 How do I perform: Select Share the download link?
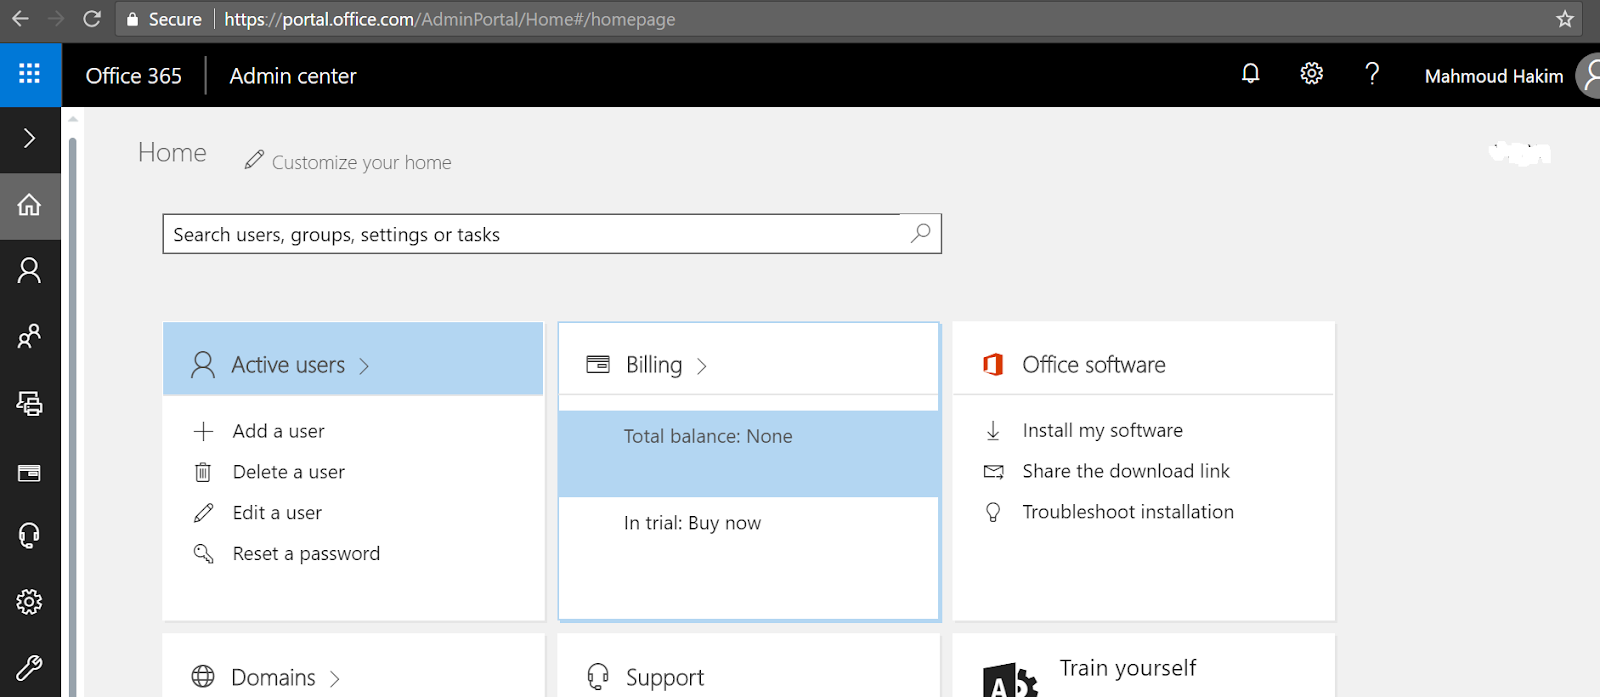[1126, 471]
